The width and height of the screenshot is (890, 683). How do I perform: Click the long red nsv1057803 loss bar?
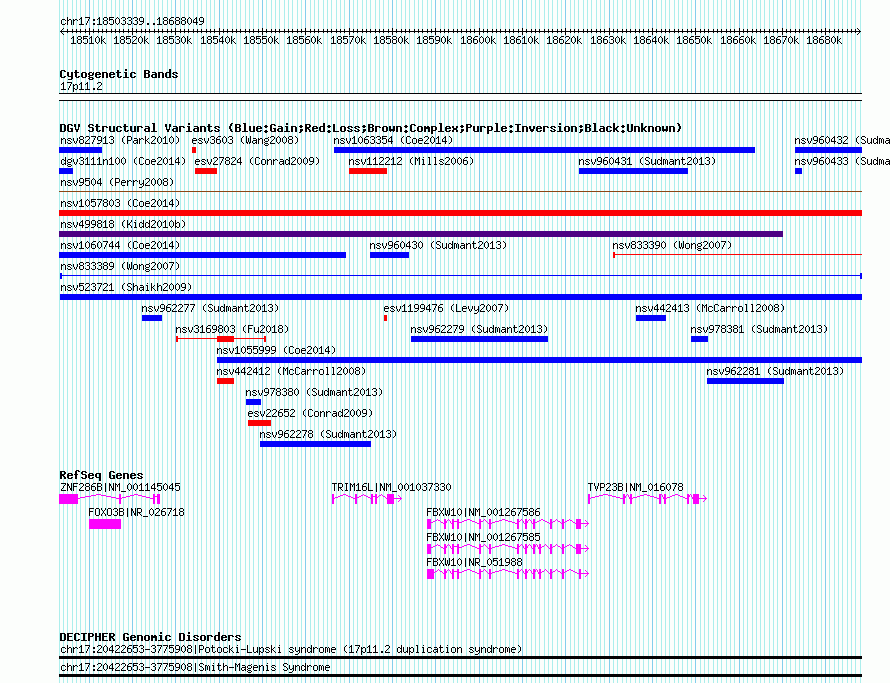coord(460,213)
